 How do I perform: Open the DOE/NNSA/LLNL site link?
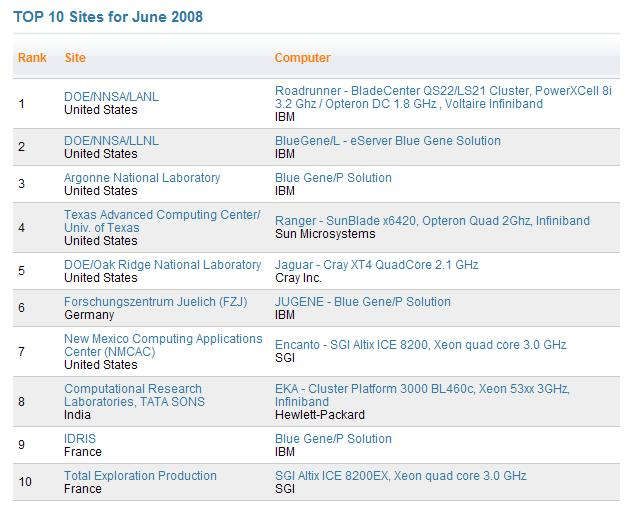tap(111, 141)
